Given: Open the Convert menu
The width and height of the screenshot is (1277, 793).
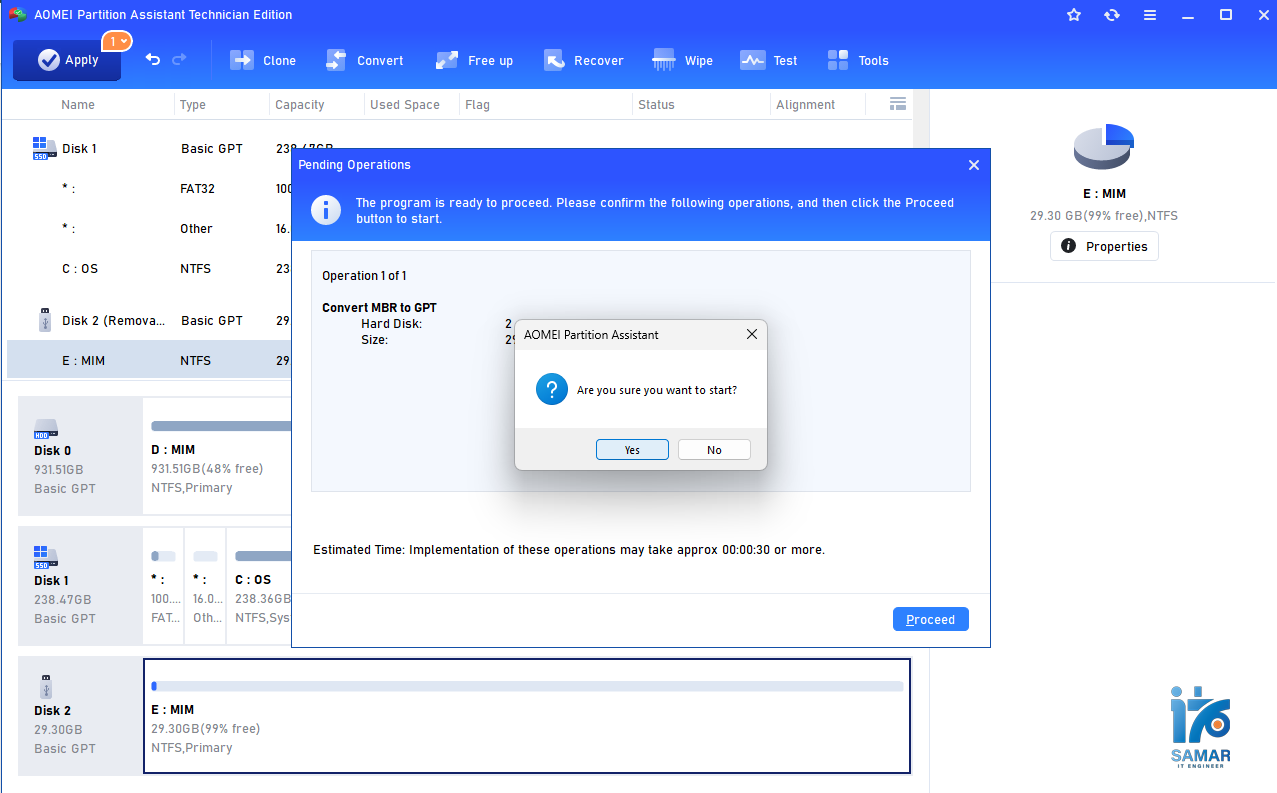Looking at the screenshot, I should (365, 60).
